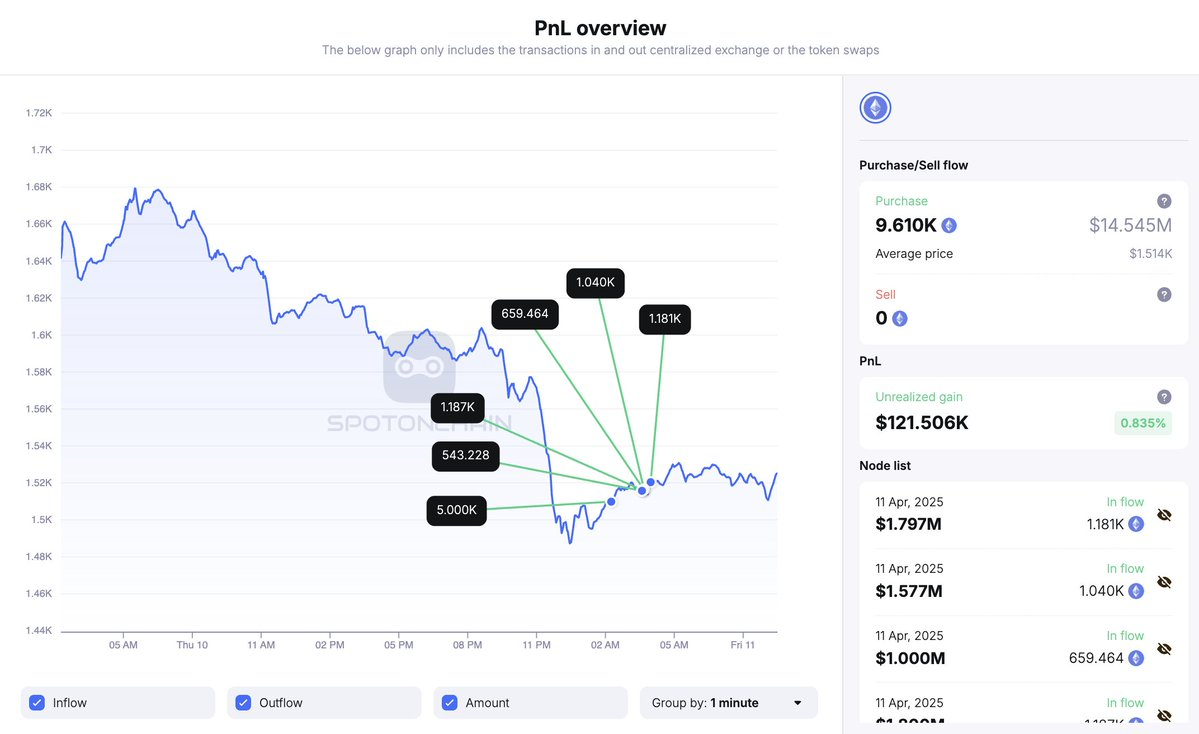1199x734 pixels.
Task: Click the 0.835% gain badge
Action: click(x=1142, y=423)
